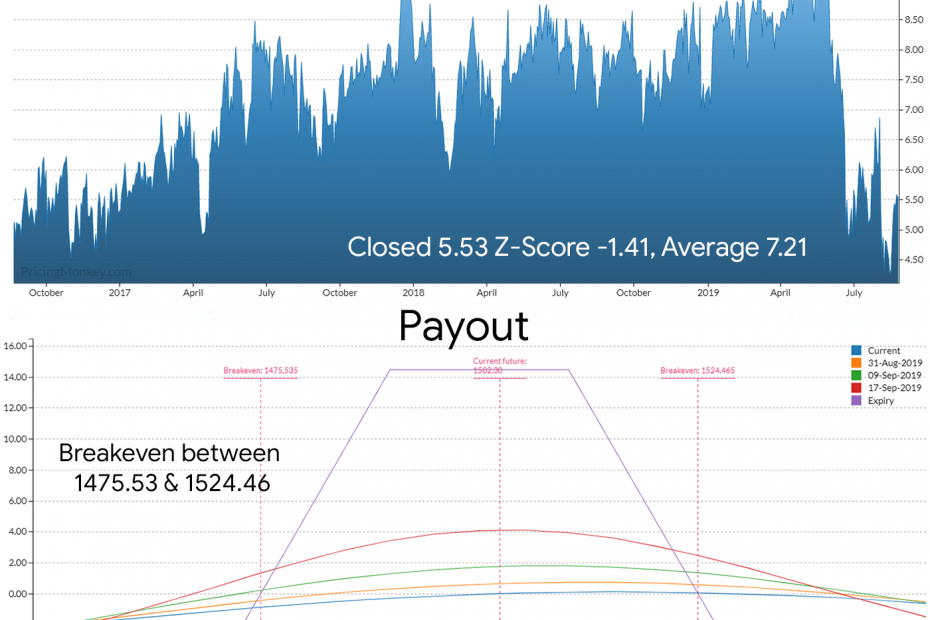This screenshot has width=930, height=620.
Task: Click the 6.00 right-axis value
Action: 914,170
